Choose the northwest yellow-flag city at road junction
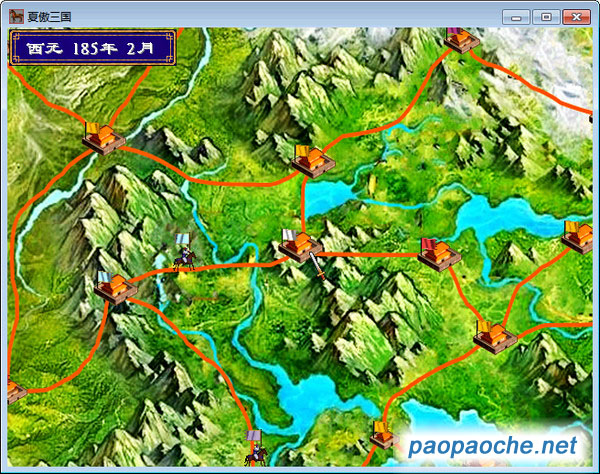The image size is (600, 474). pos(103,138)
